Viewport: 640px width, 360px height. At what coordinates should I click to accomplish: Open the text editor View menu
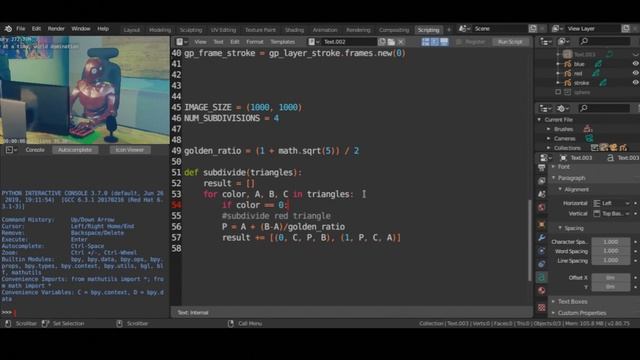point(200,42)
